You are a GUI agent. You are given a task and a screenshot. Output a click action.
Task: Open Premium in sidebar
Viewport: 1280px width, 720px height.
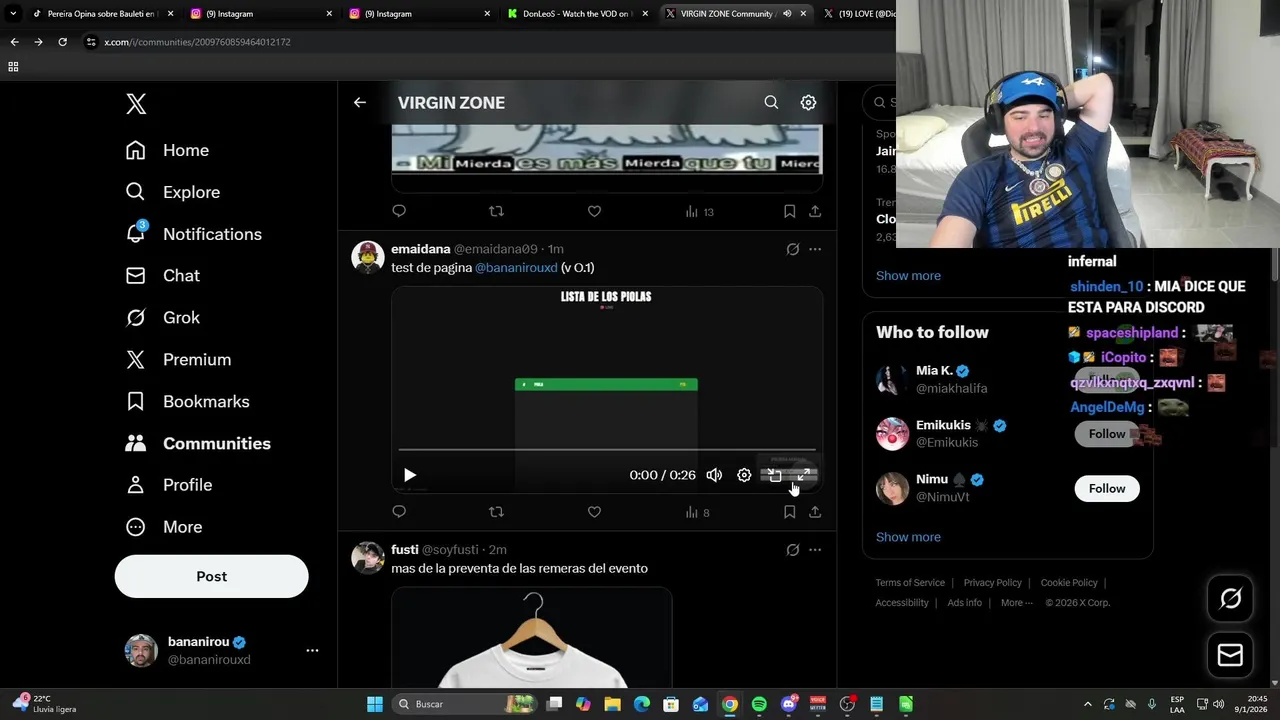click(x=178, y=359)
